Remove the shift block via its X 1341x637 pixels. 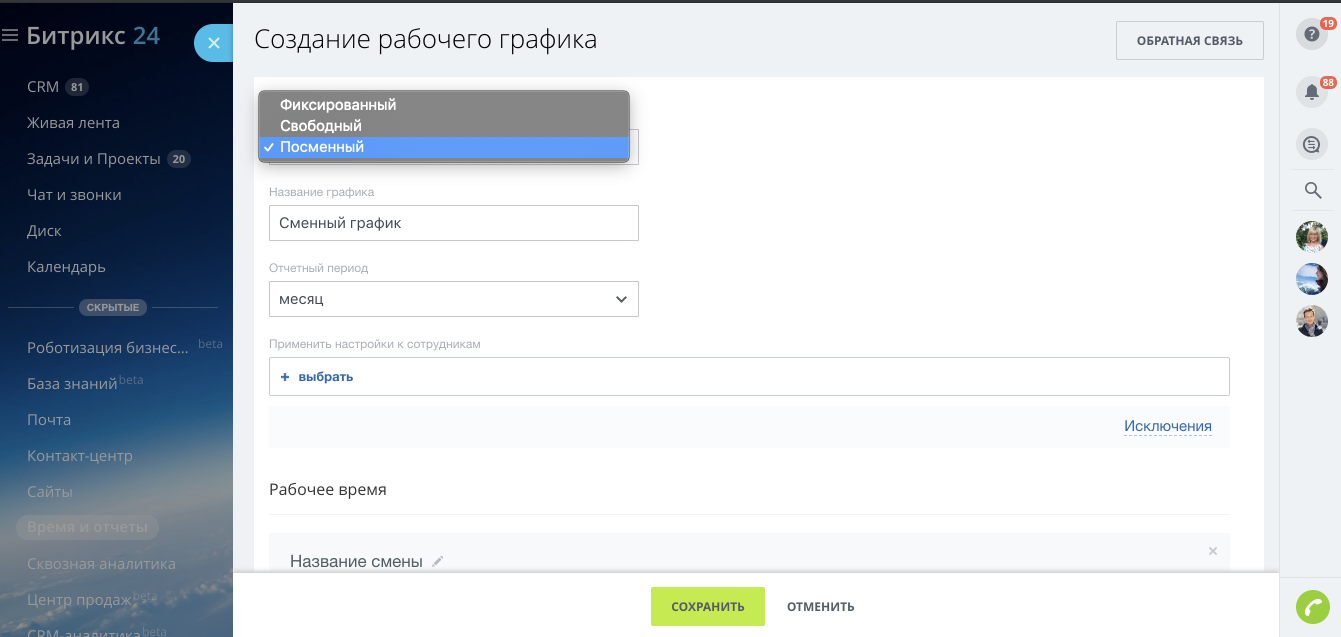click(x=1212, y=551)
